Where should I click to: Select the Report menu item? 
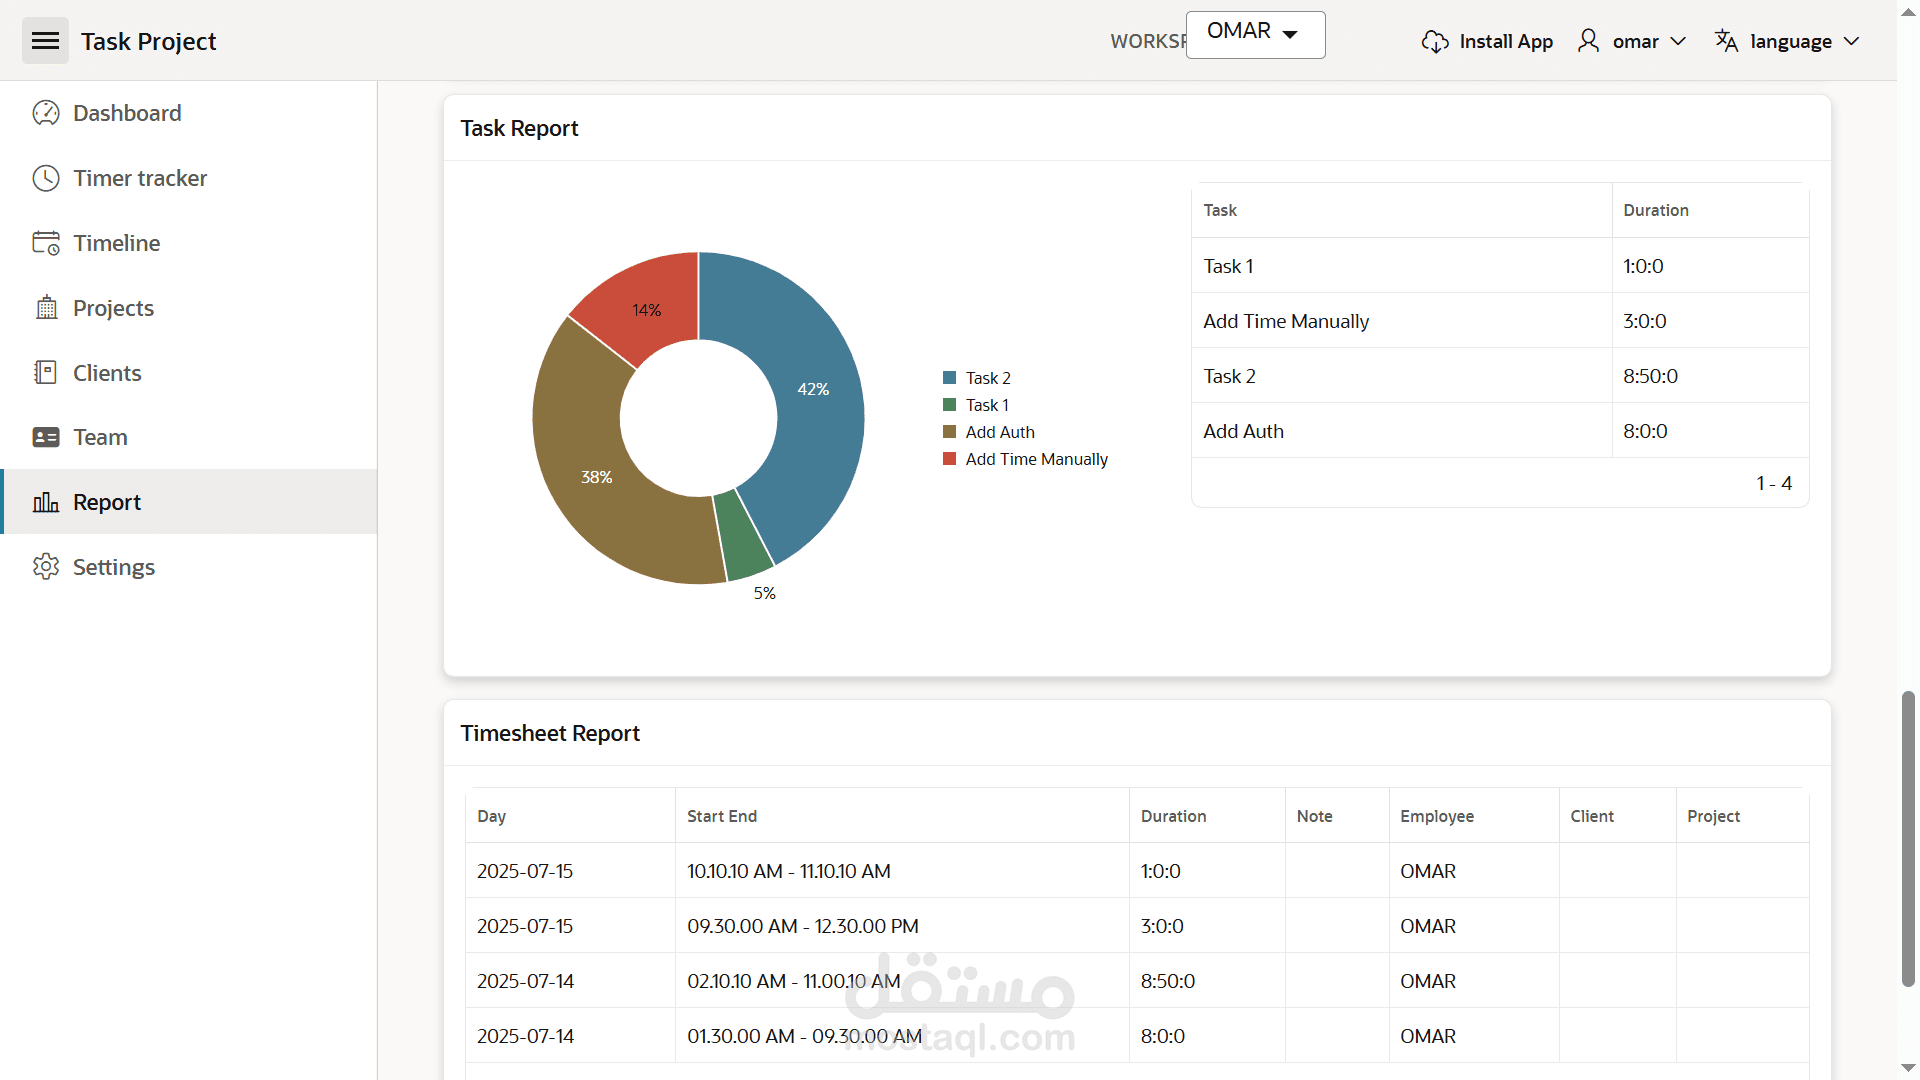[x=189, y=502]
